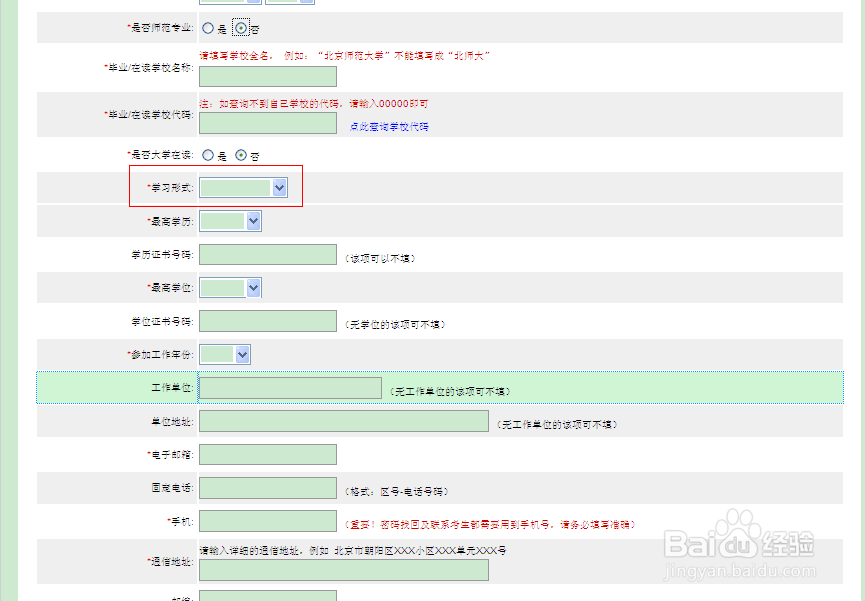865x601 pixels.
Task: Open the 学习形式 dropdown
Action: click(x=243, y=187)
